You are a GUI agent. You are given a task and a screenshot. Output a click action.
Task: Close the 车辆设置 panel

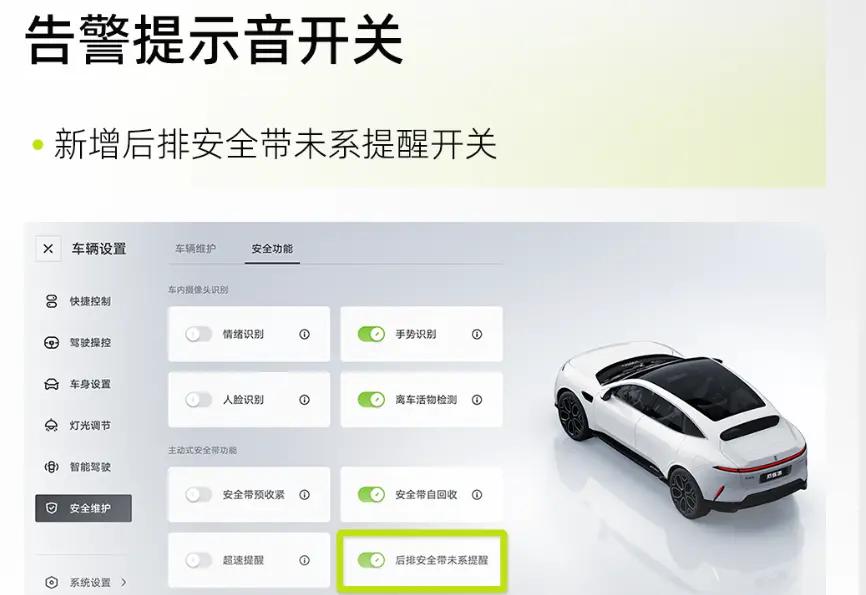(x=48, y=249)
